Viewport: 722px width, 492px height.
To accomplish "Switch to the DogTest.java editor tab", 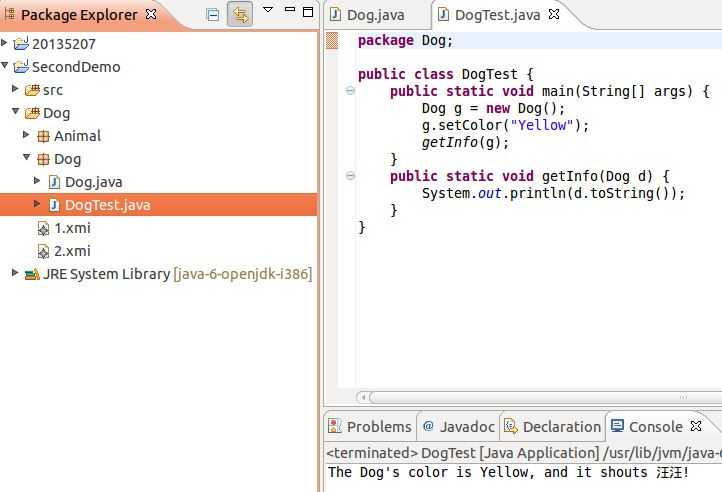I will [497, 15].
